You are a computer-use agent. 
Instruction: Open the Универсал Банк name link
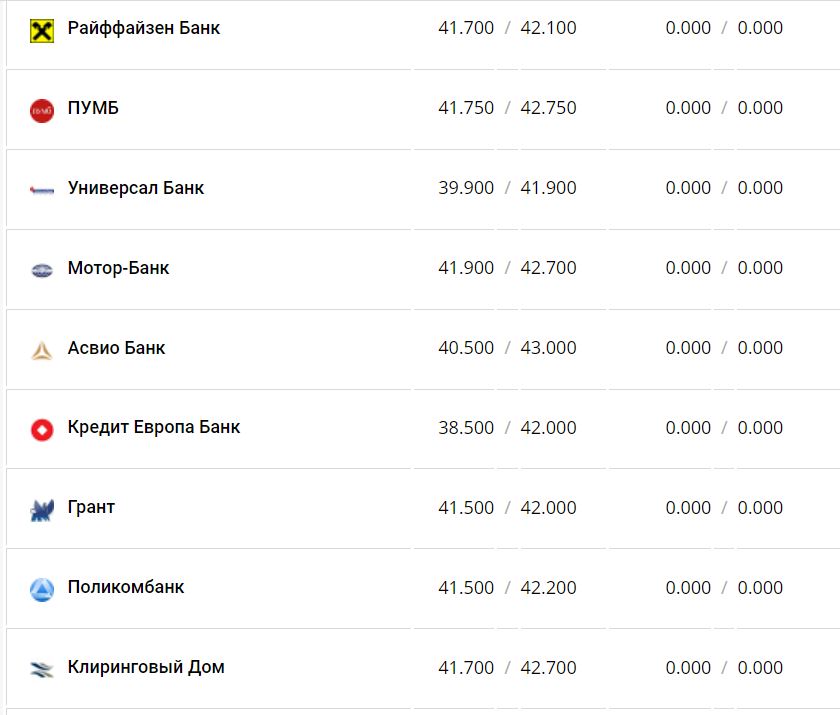[136, 188]
